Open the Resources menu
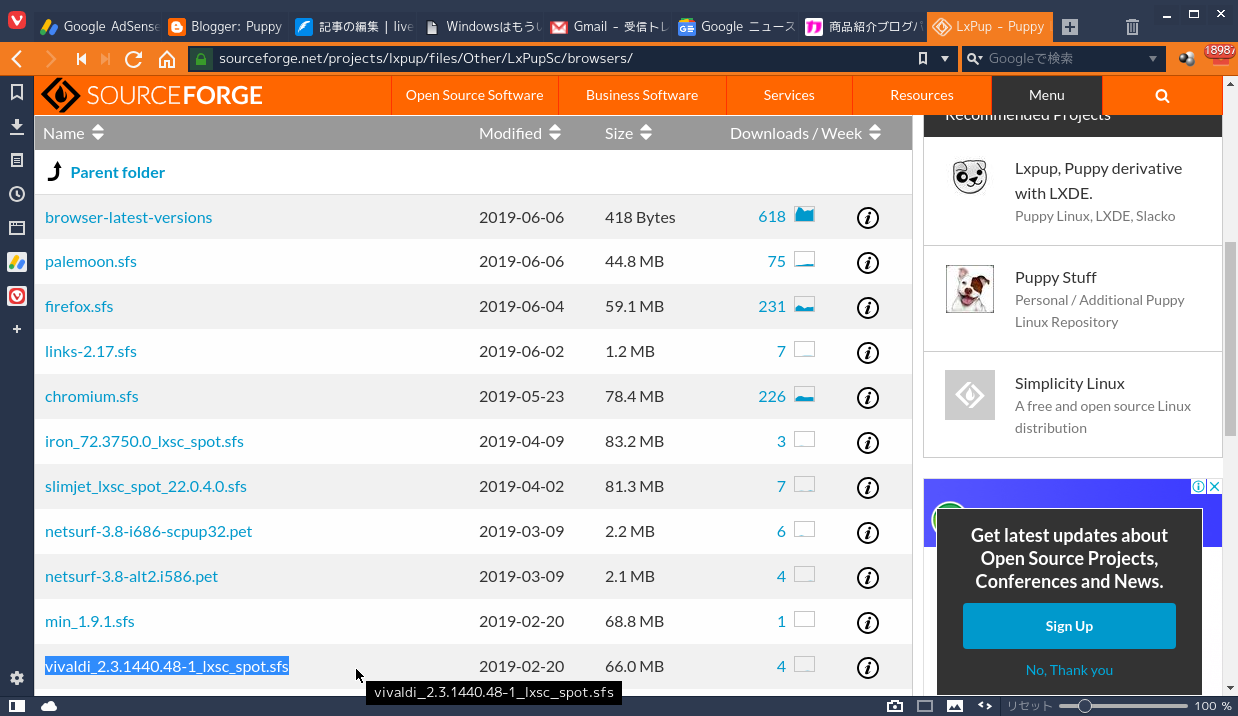 pos(921,95)
